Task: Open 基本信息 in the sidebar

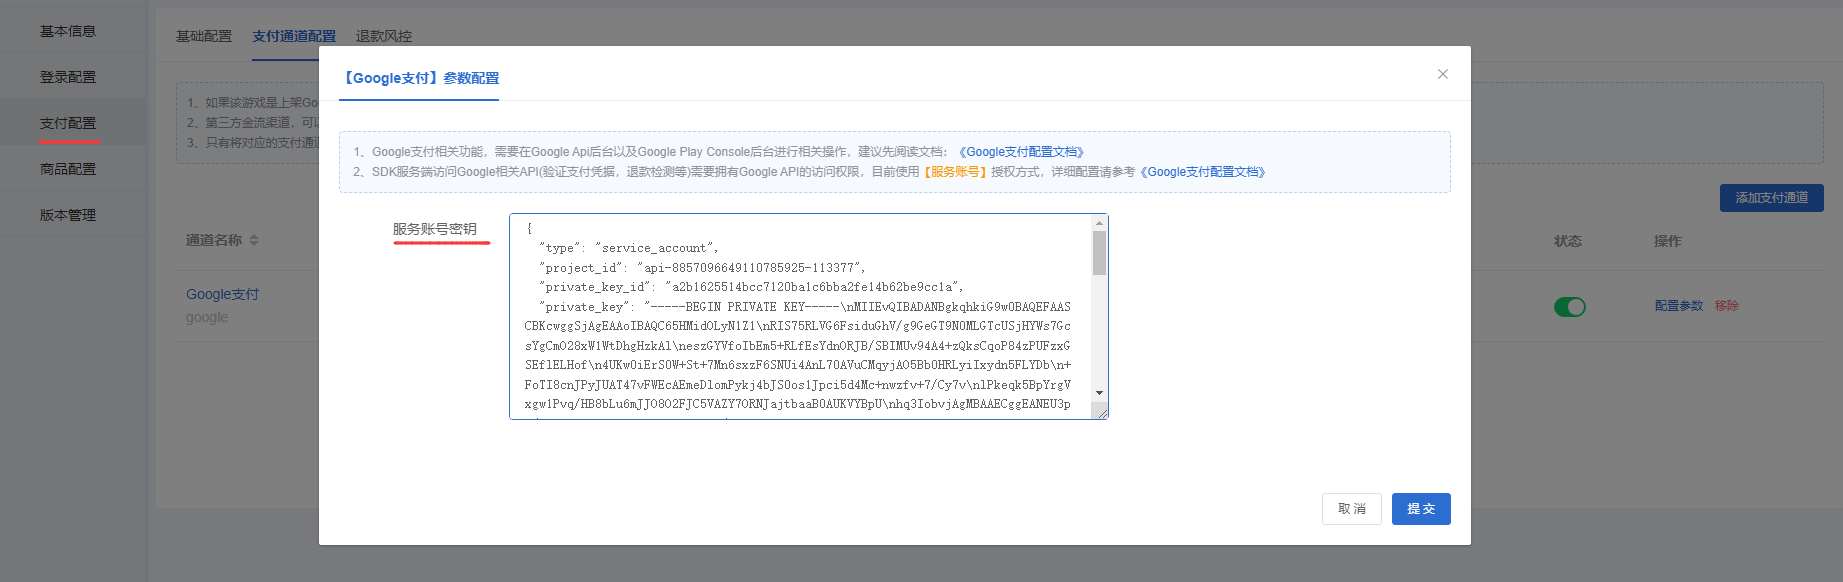Action: pyautogui.click(x=68, y=31)
